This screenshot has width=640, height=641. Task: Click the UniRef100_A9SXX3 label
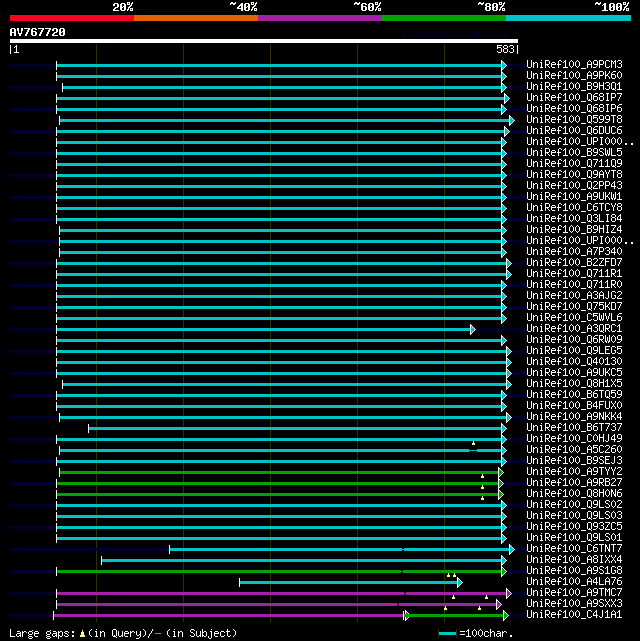574,604
